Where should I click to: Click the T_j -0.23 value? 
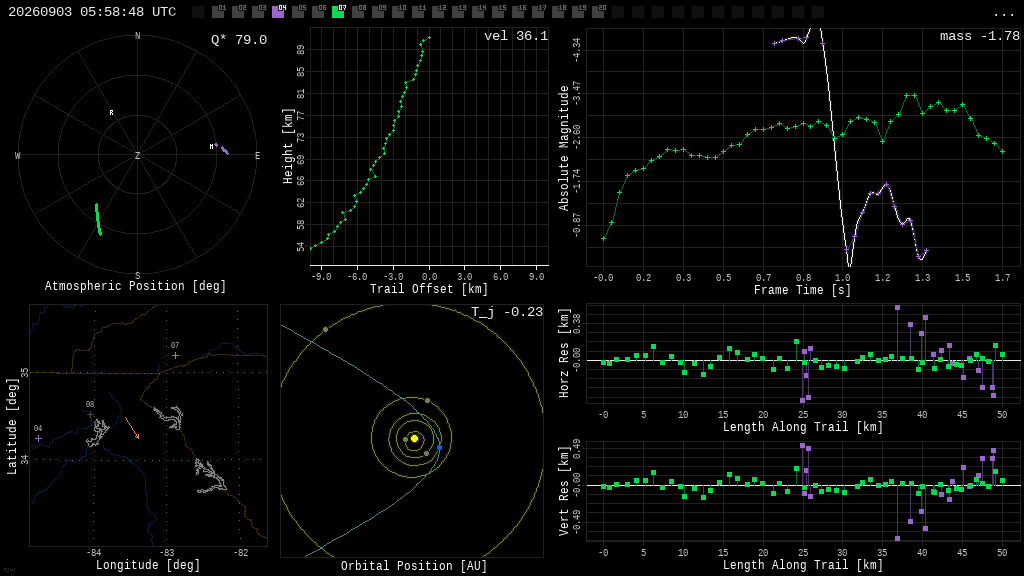pyautogui.click(x=507, y=312)
